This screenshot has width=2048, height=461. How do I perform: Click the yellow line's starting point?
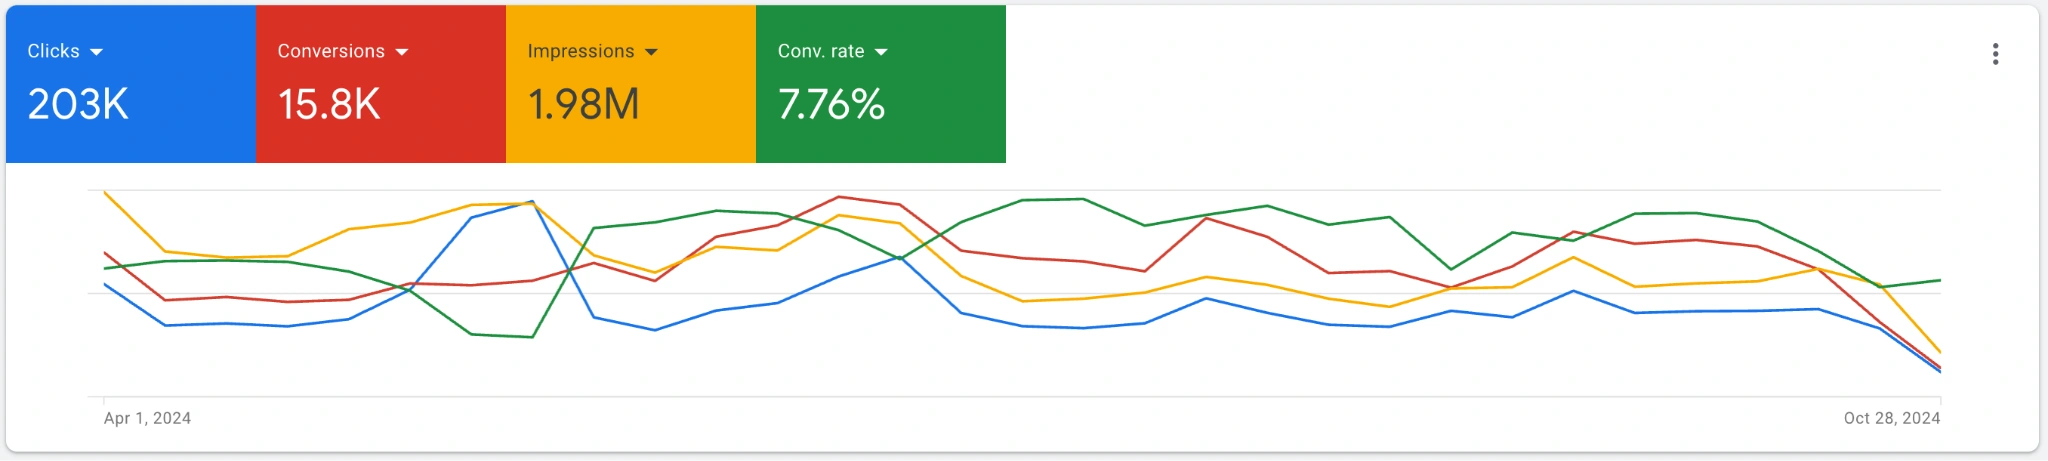(x=105, y=192)
